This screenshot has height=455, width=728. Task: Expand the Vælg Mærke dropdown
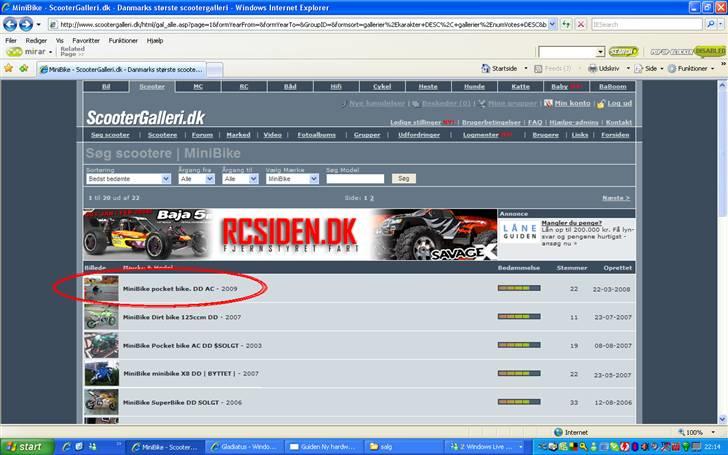pyautogui.click(x=292, y=179)
